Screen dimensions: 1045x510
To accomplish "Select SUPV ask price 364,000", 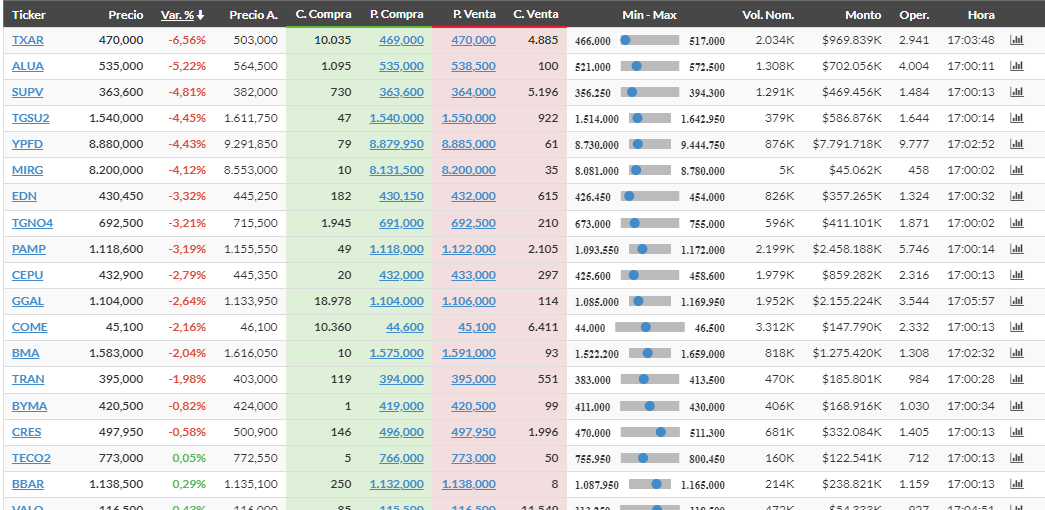I will pos(473,92).
